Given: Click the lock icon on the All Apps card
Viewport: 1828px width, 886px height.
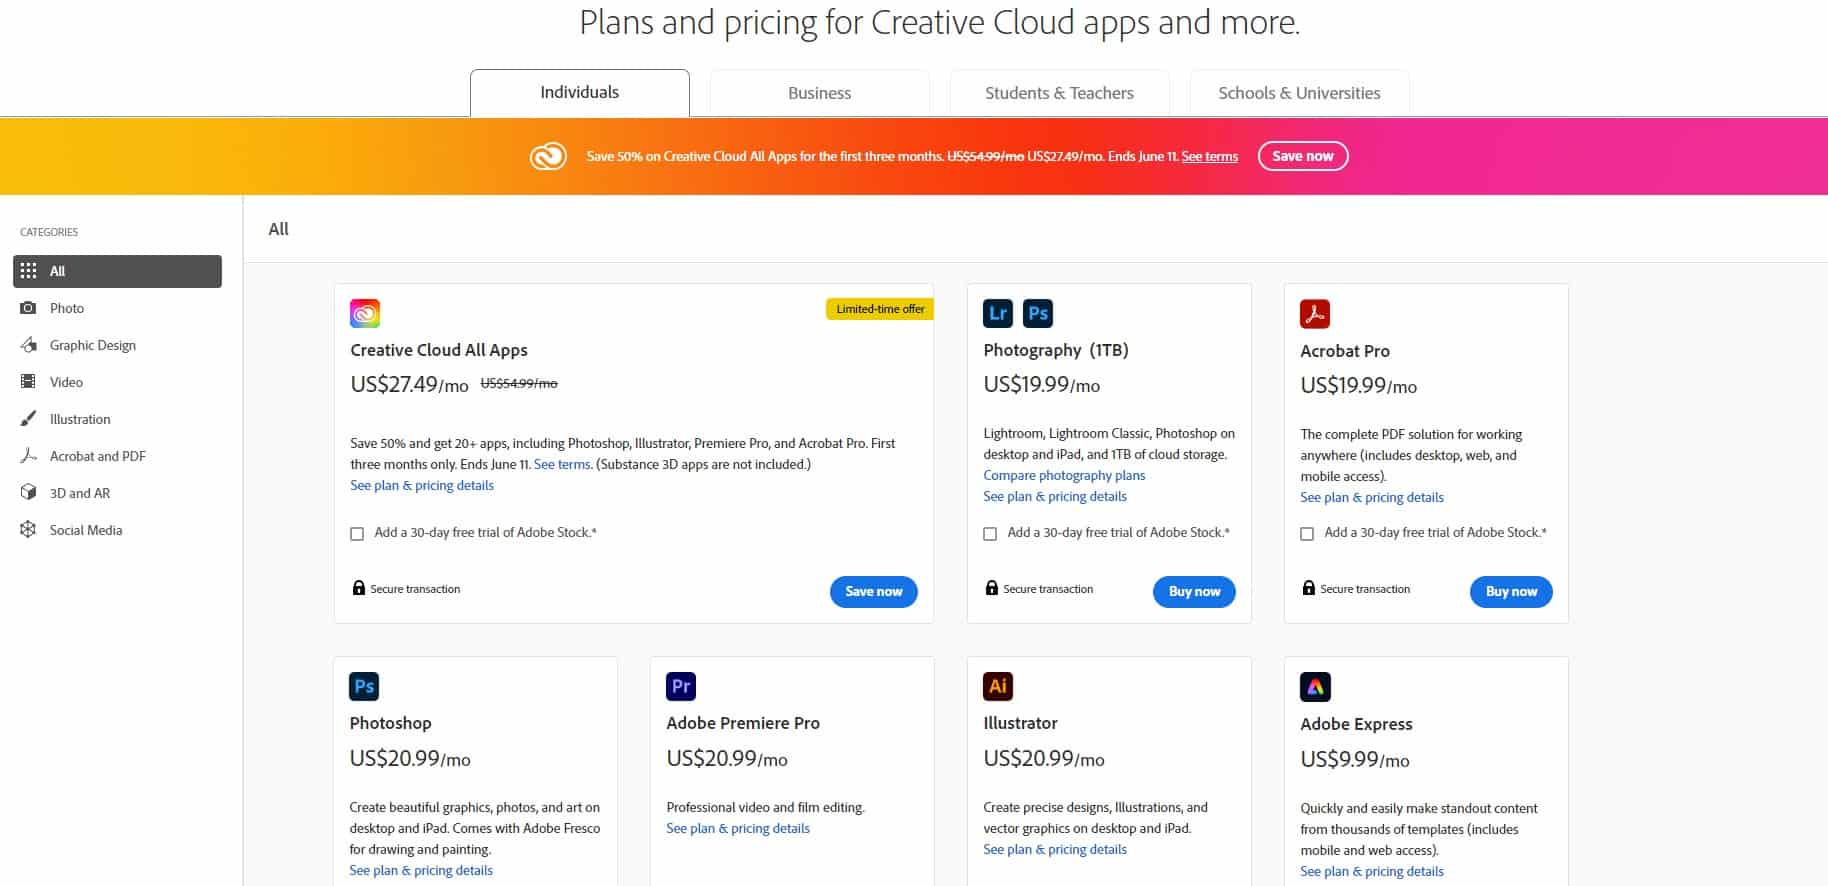Looking at the screenshot, I should click(359, 588).
